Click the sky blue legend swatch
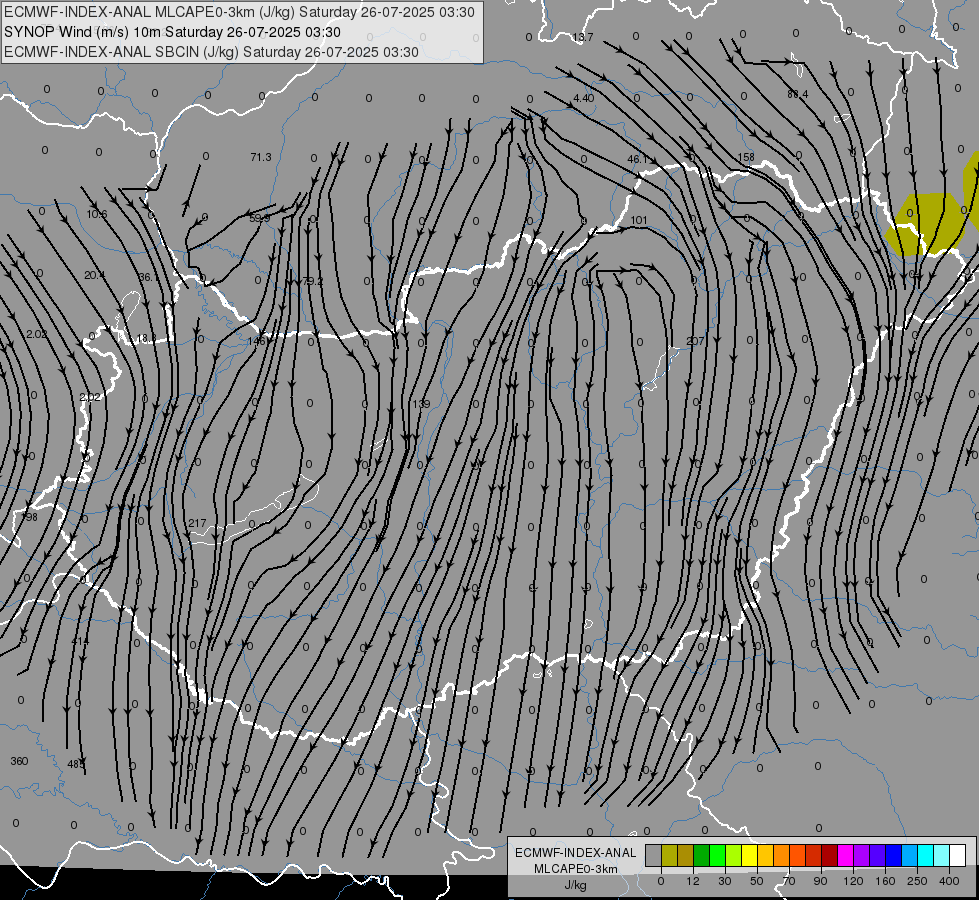This screenshot has width=979, height=900. pyautogui.click(x=910, y=855)
